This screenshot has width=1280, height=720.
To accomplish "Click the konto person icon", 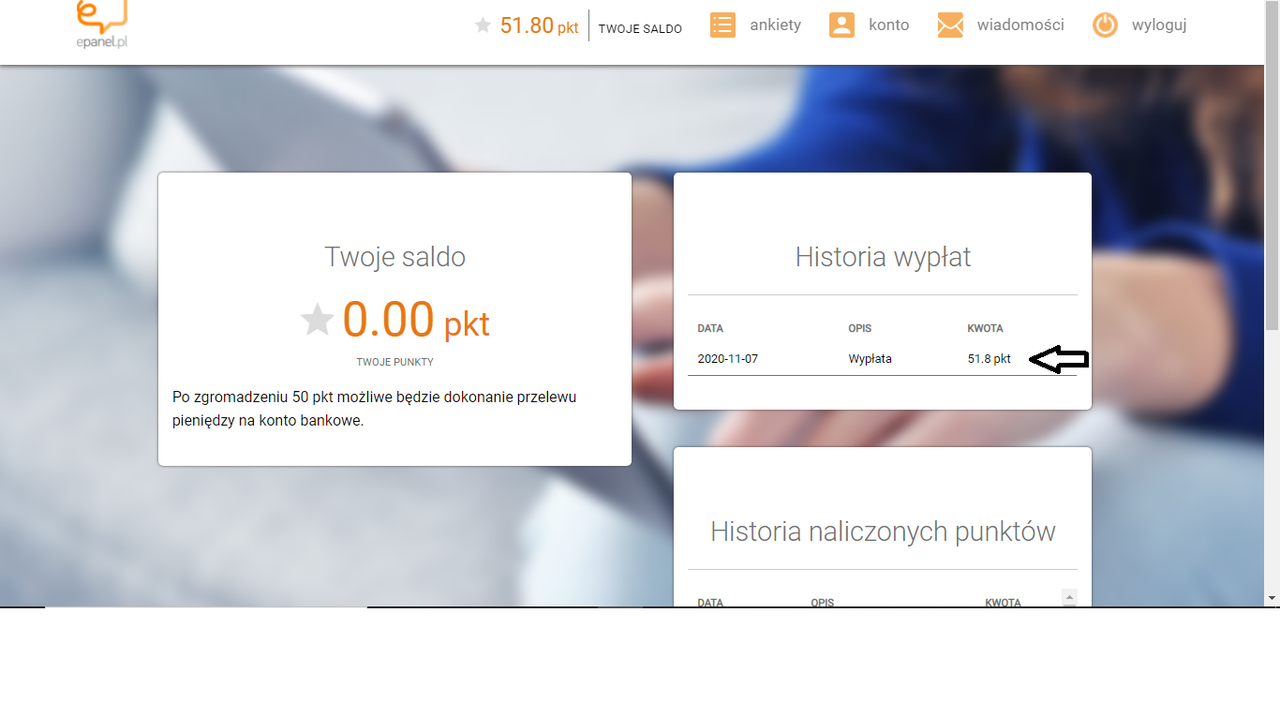I will click(x=842, y=25).
